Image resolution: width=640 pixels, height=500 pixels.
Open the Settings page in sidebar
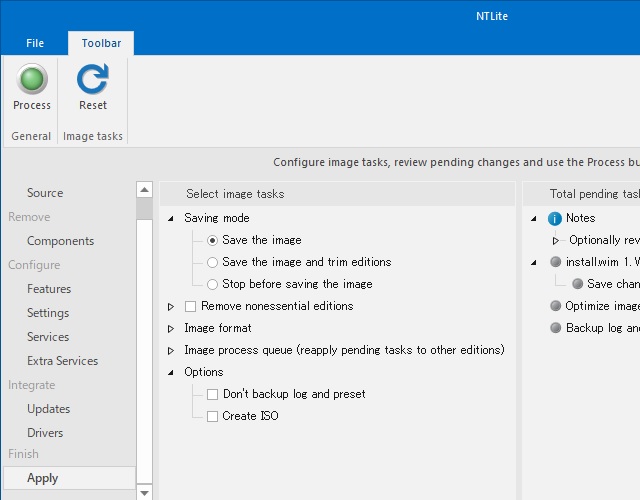point(48,313)
